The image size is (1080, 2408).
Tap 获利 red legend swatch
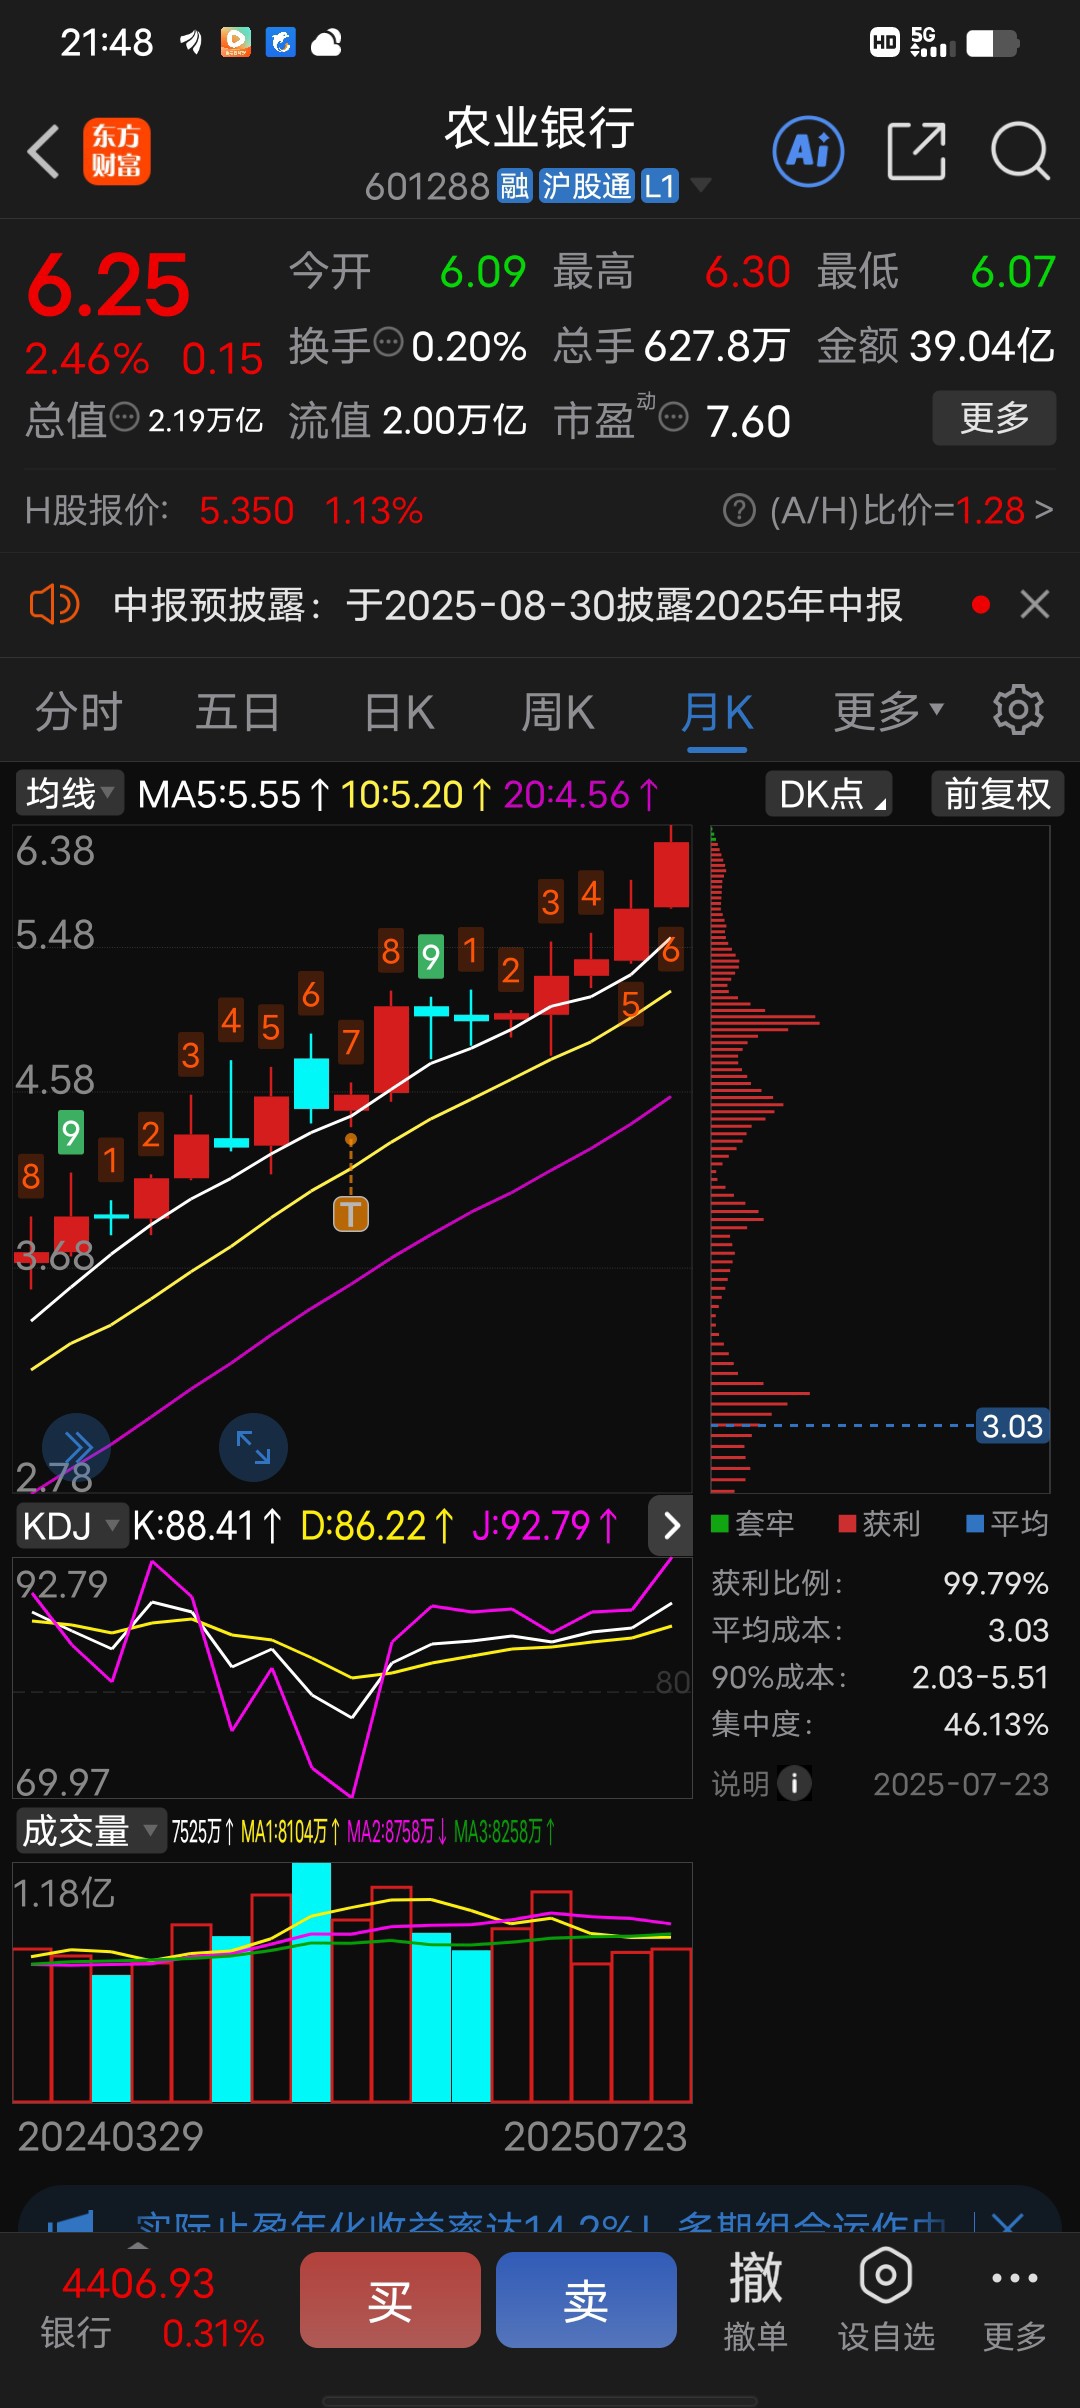[847, 1524]
